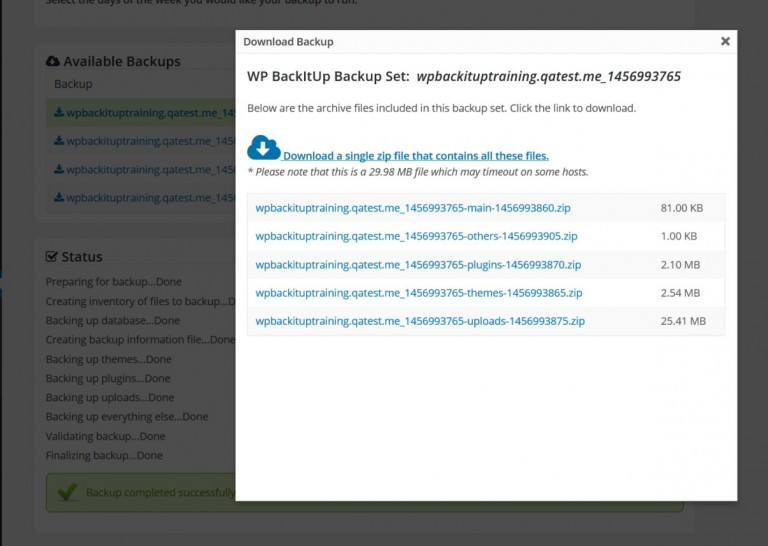Click the Backup column header
This screenshot has height=546, width=768.
73,84
